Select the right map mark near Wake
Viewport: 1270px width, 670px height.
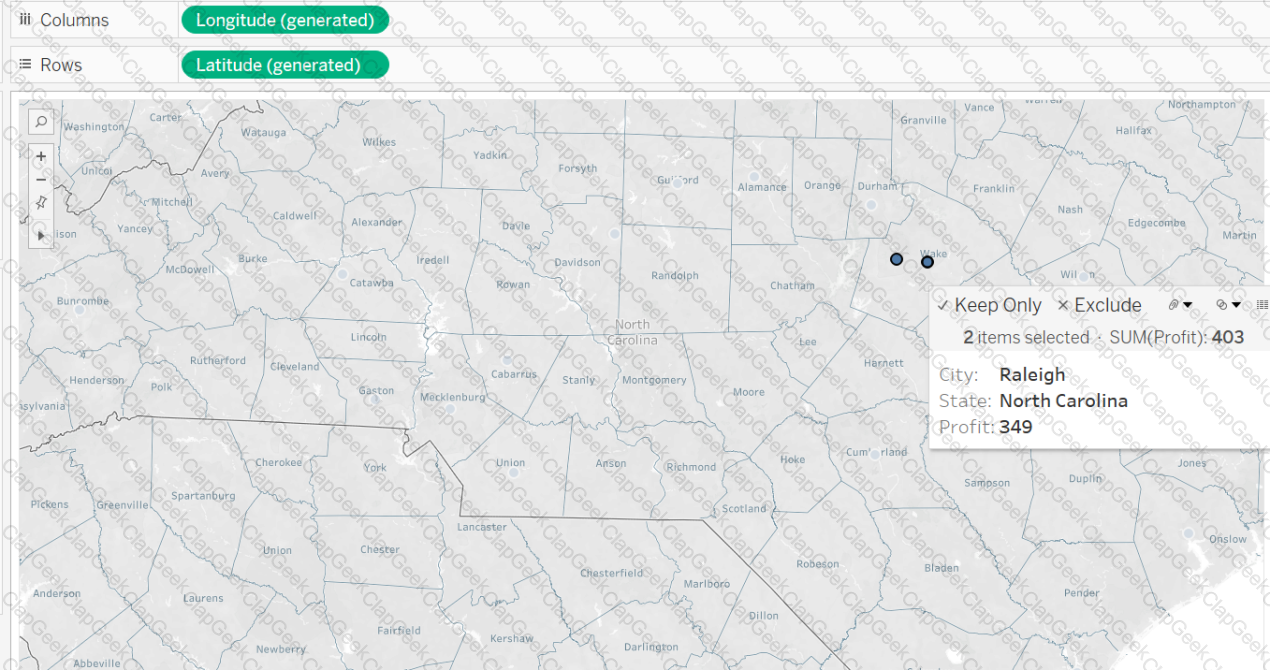pos(927,262)
